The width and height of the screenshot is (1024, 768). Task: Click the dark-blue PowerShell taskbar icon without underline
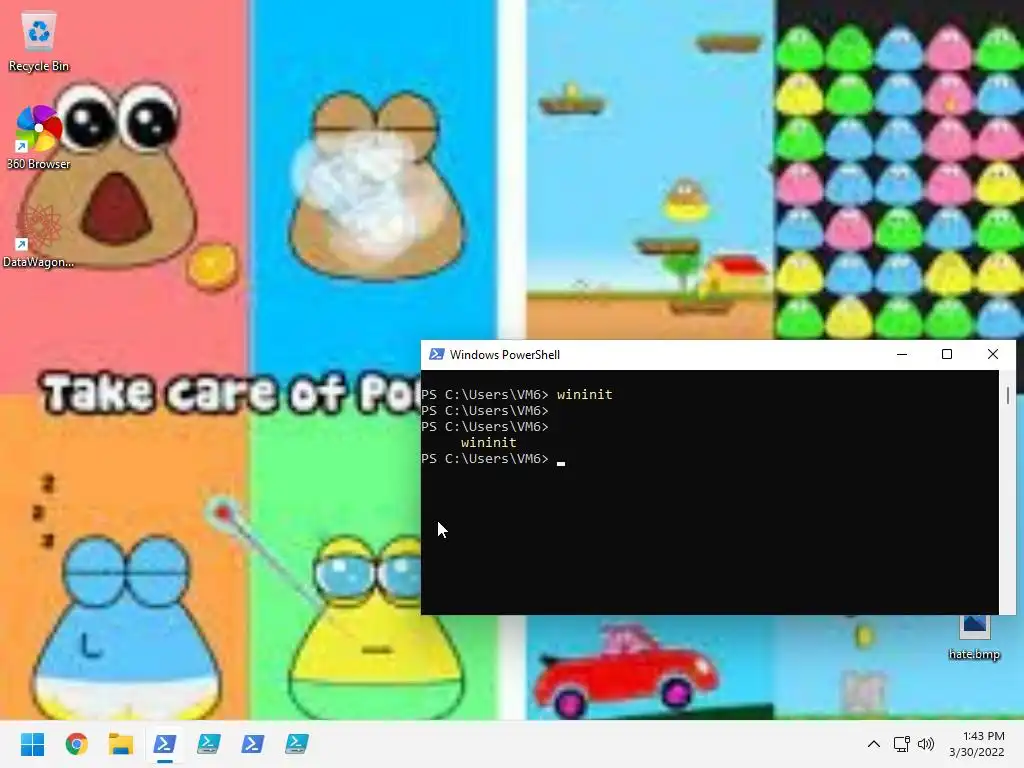(253, 744)
